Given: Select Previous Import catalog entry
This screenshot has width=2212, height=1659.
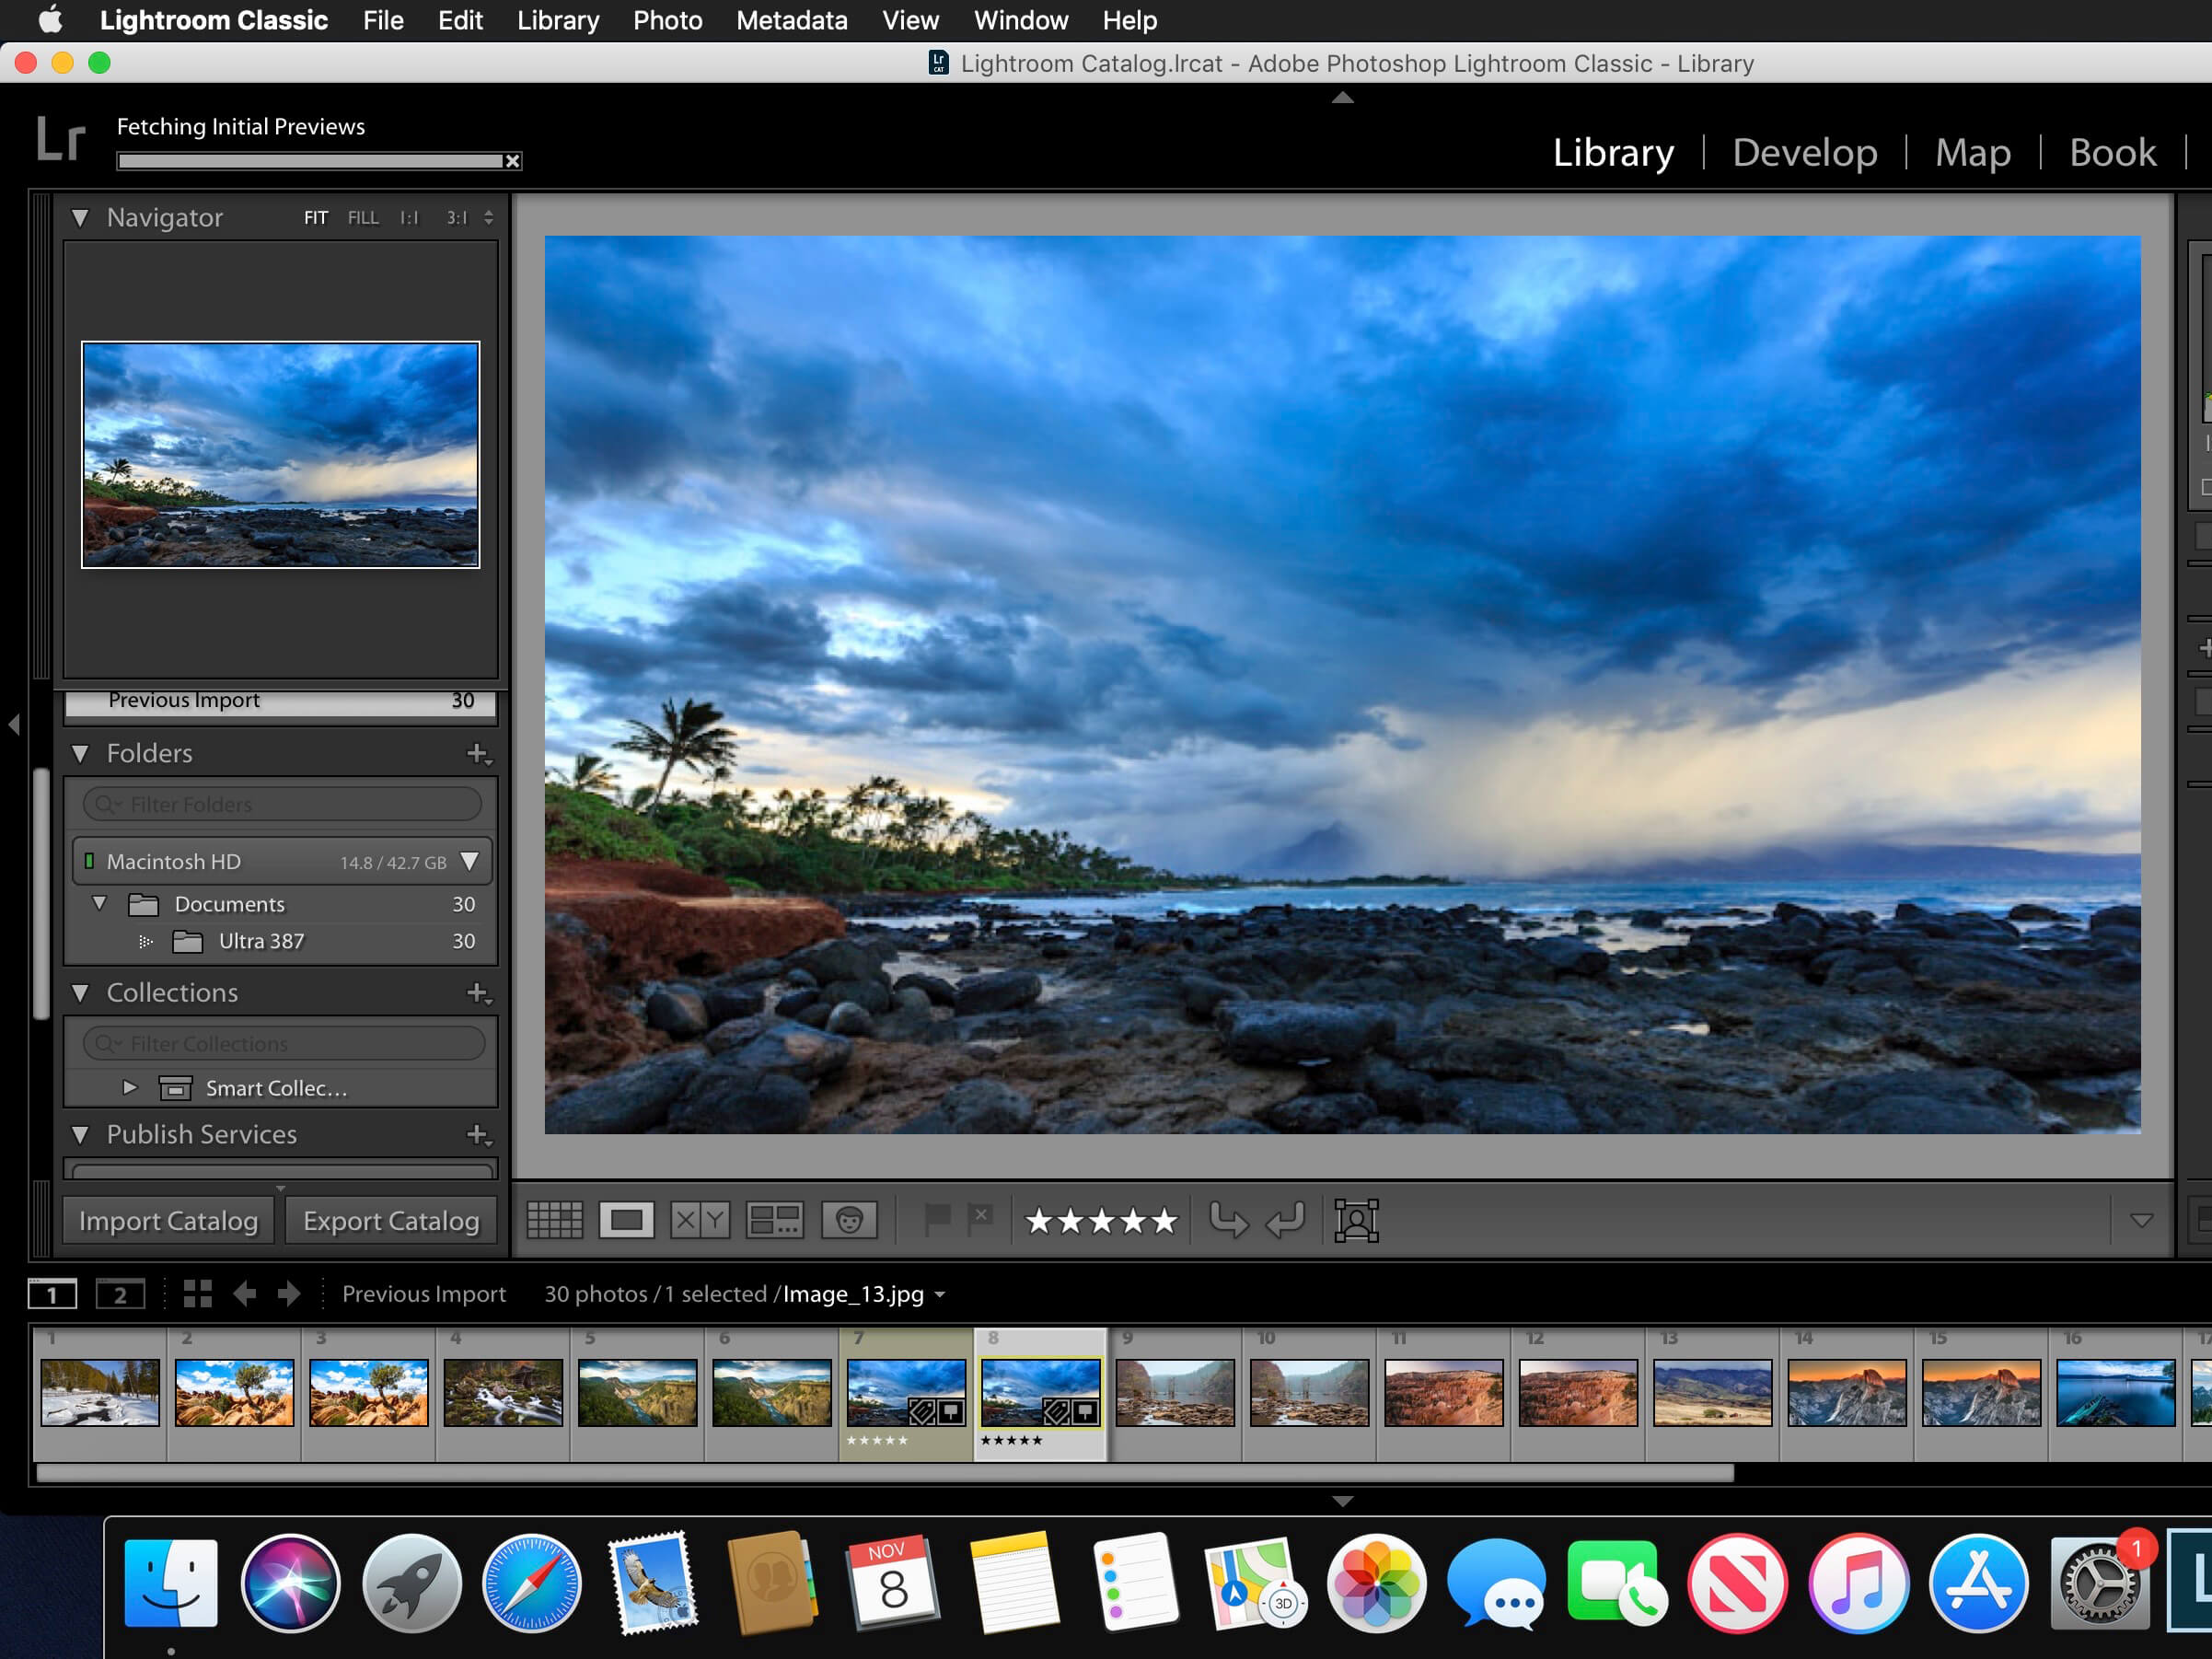Looking at the screenshot, I should tap(281, 702).
